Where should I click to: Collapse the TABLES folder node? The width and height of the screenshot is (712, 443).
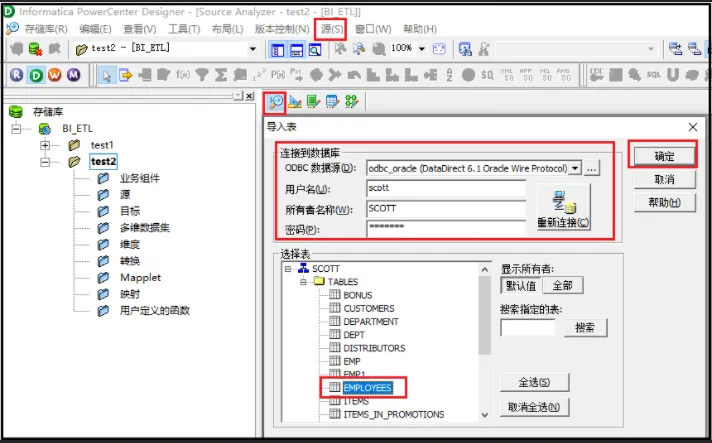[303, 282]
